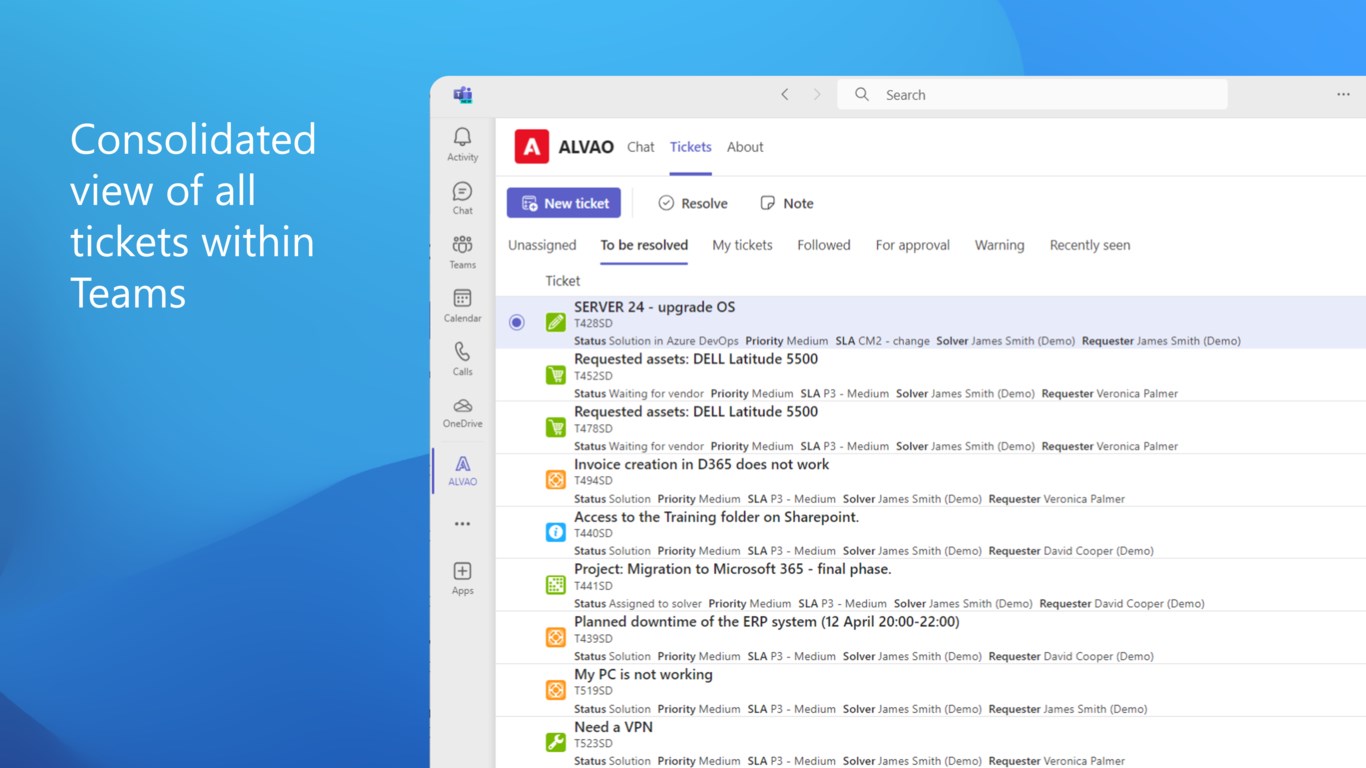The width and height of the screenshot is (1366, 768).
Task: Show the Followed tickets view
Action: coord(824,245)
